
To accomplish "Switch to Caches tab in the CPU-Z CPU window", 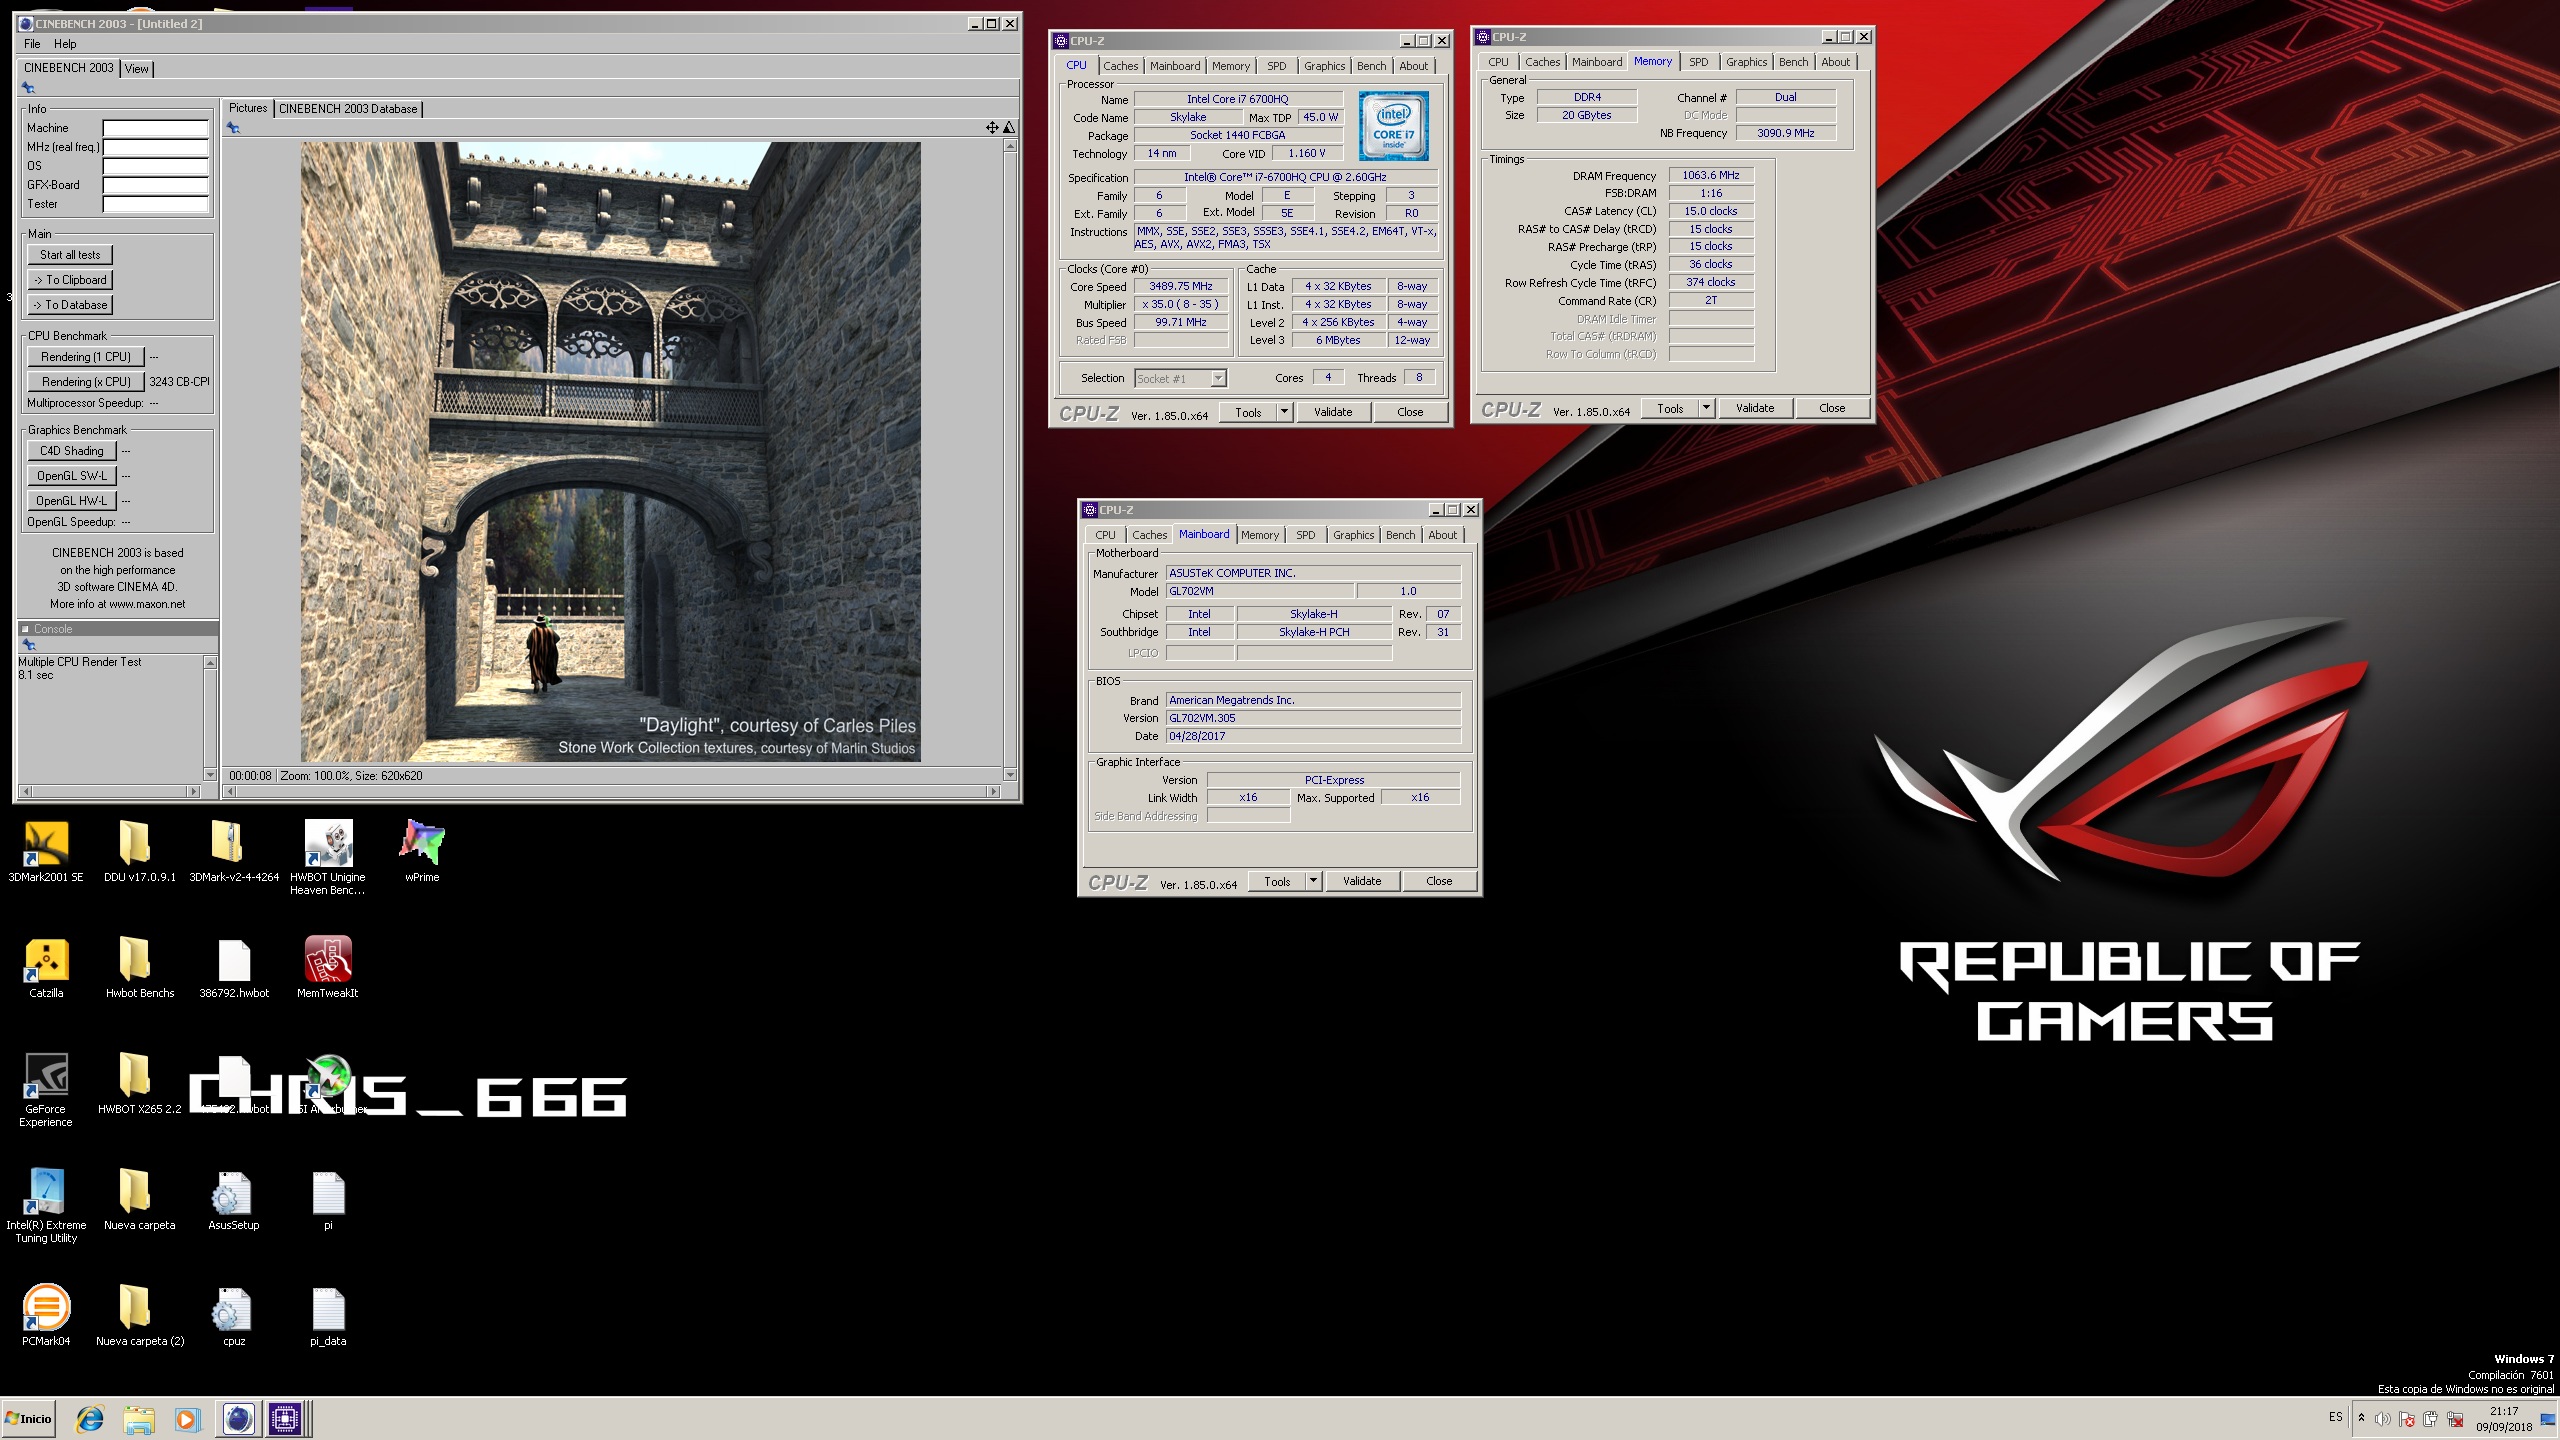I will pyautogui.click(x=1120, y=66).
